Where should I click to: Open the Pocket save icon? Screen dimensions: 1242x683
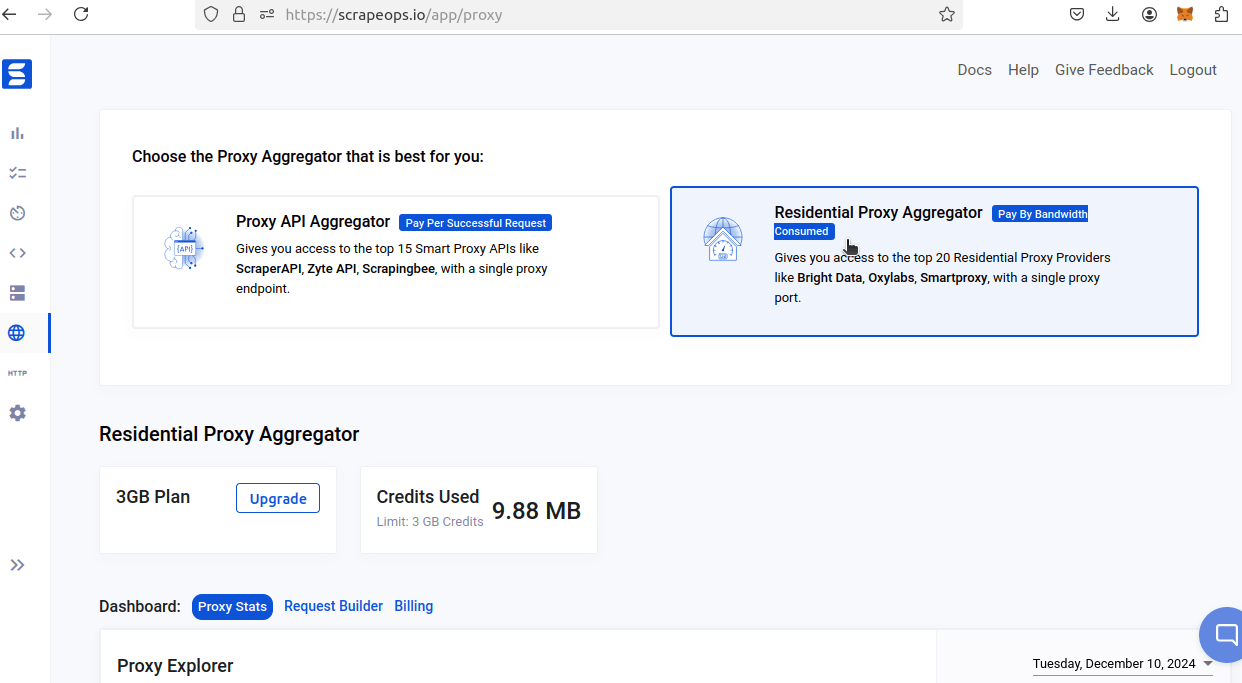tap(1077, 14)
